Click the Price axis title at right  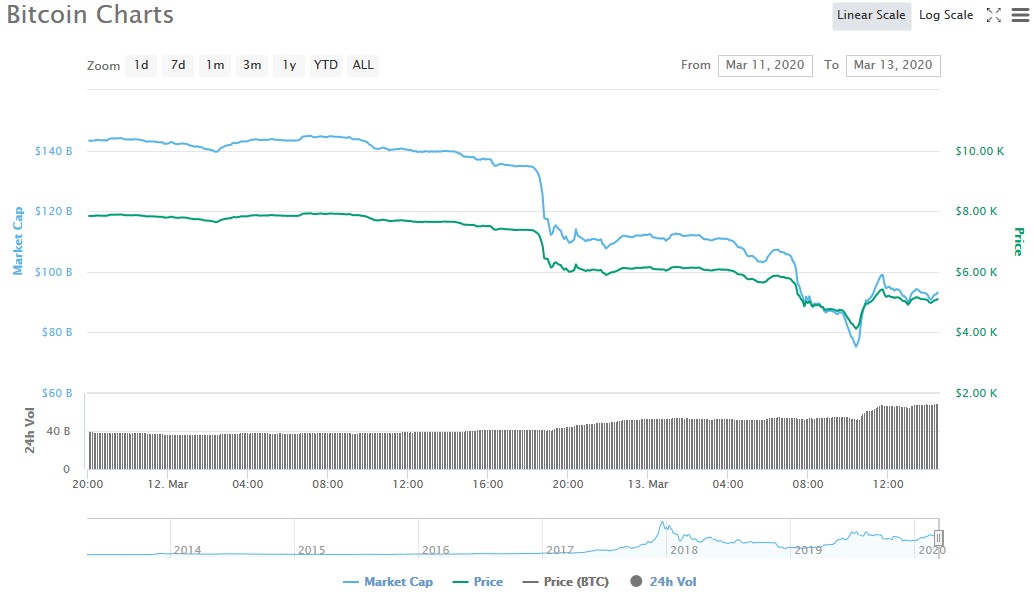(1019, 241)
